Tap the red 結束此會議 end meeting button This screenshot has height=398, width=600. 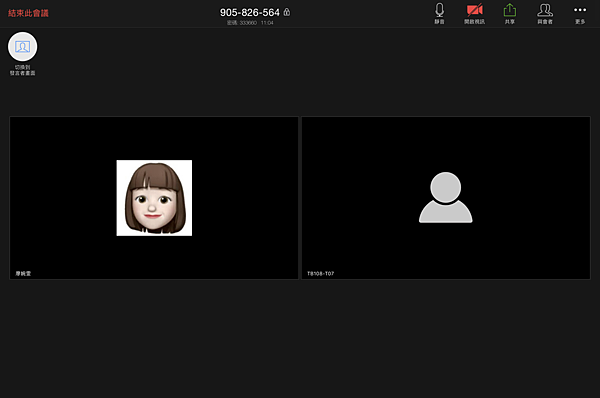pyautogui.click(x=28, y=13)
